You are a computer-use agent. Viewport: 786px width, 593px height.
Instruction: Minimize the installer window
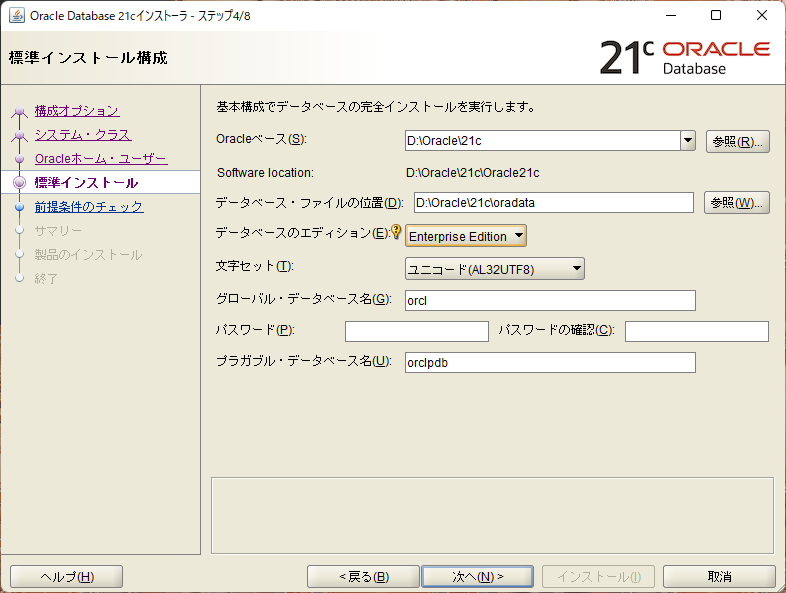coord(671,15)
